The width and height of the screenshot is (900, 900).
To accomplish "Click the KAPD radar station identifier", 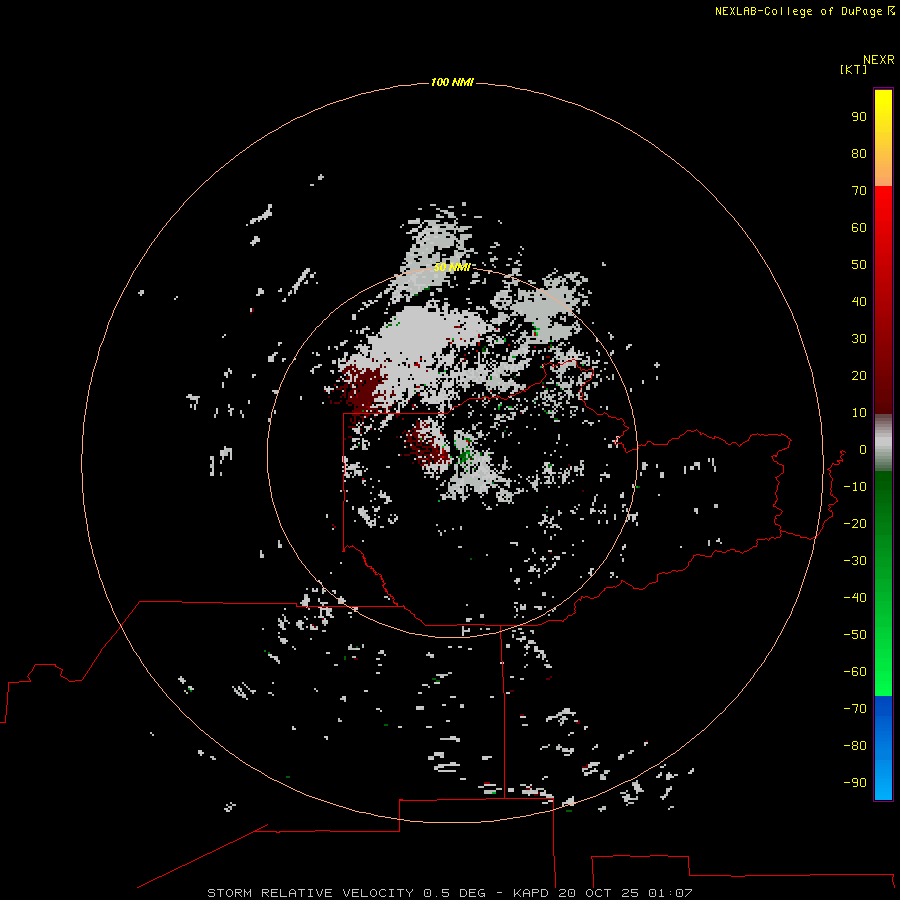I will [x=532, y=893].
